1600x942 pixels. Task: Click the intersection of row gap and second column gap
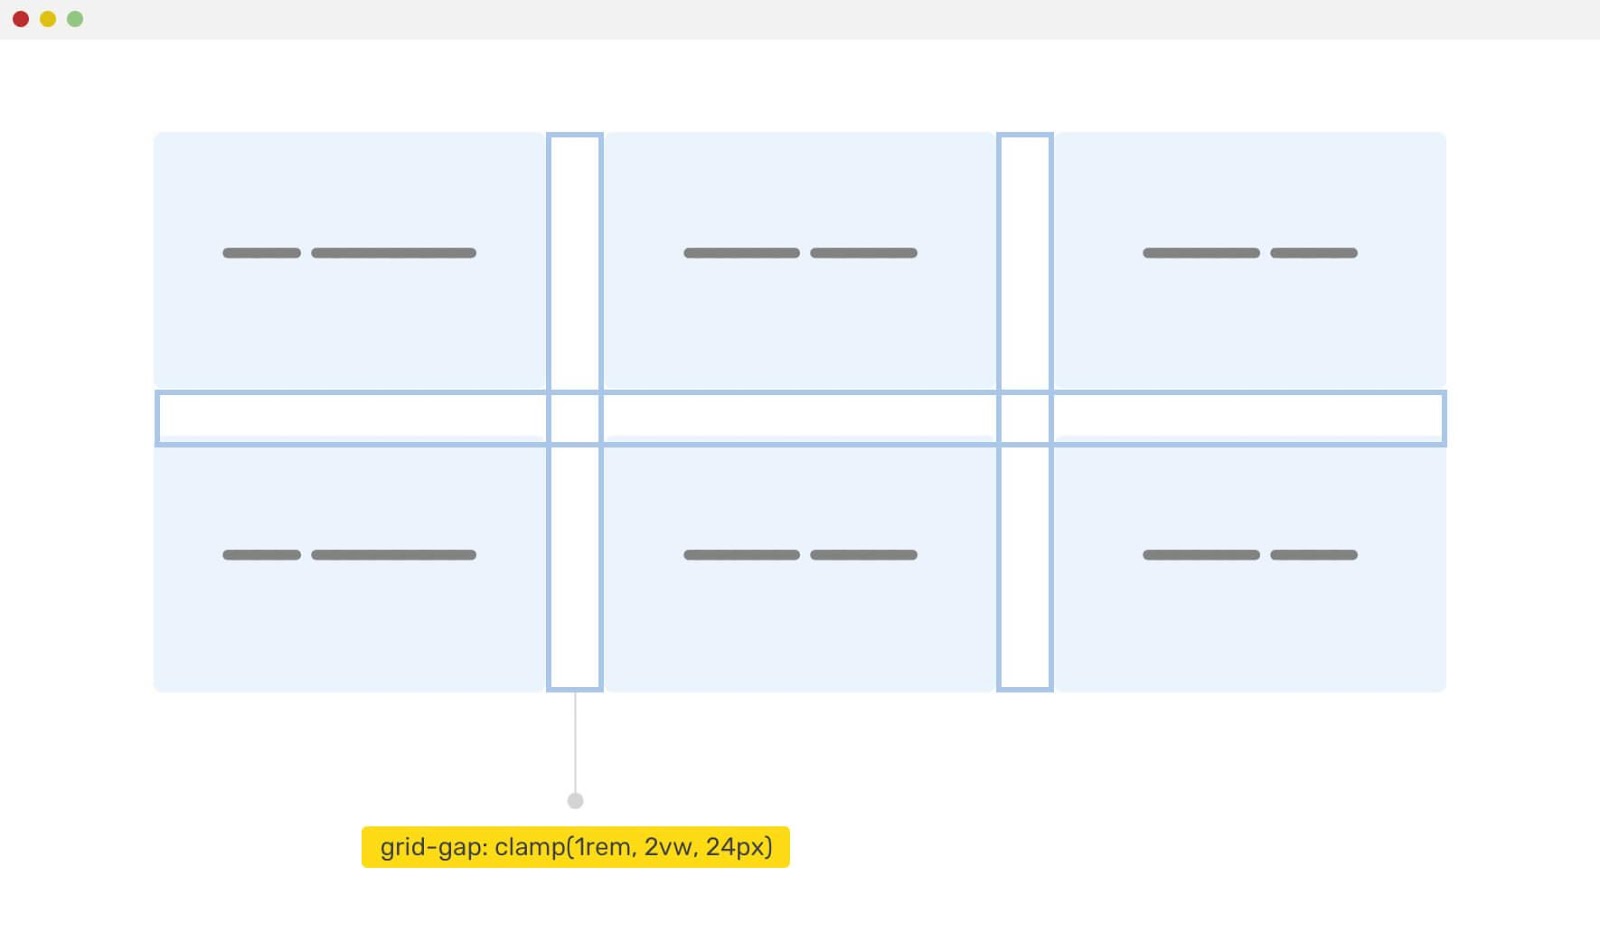point(1025,418)
